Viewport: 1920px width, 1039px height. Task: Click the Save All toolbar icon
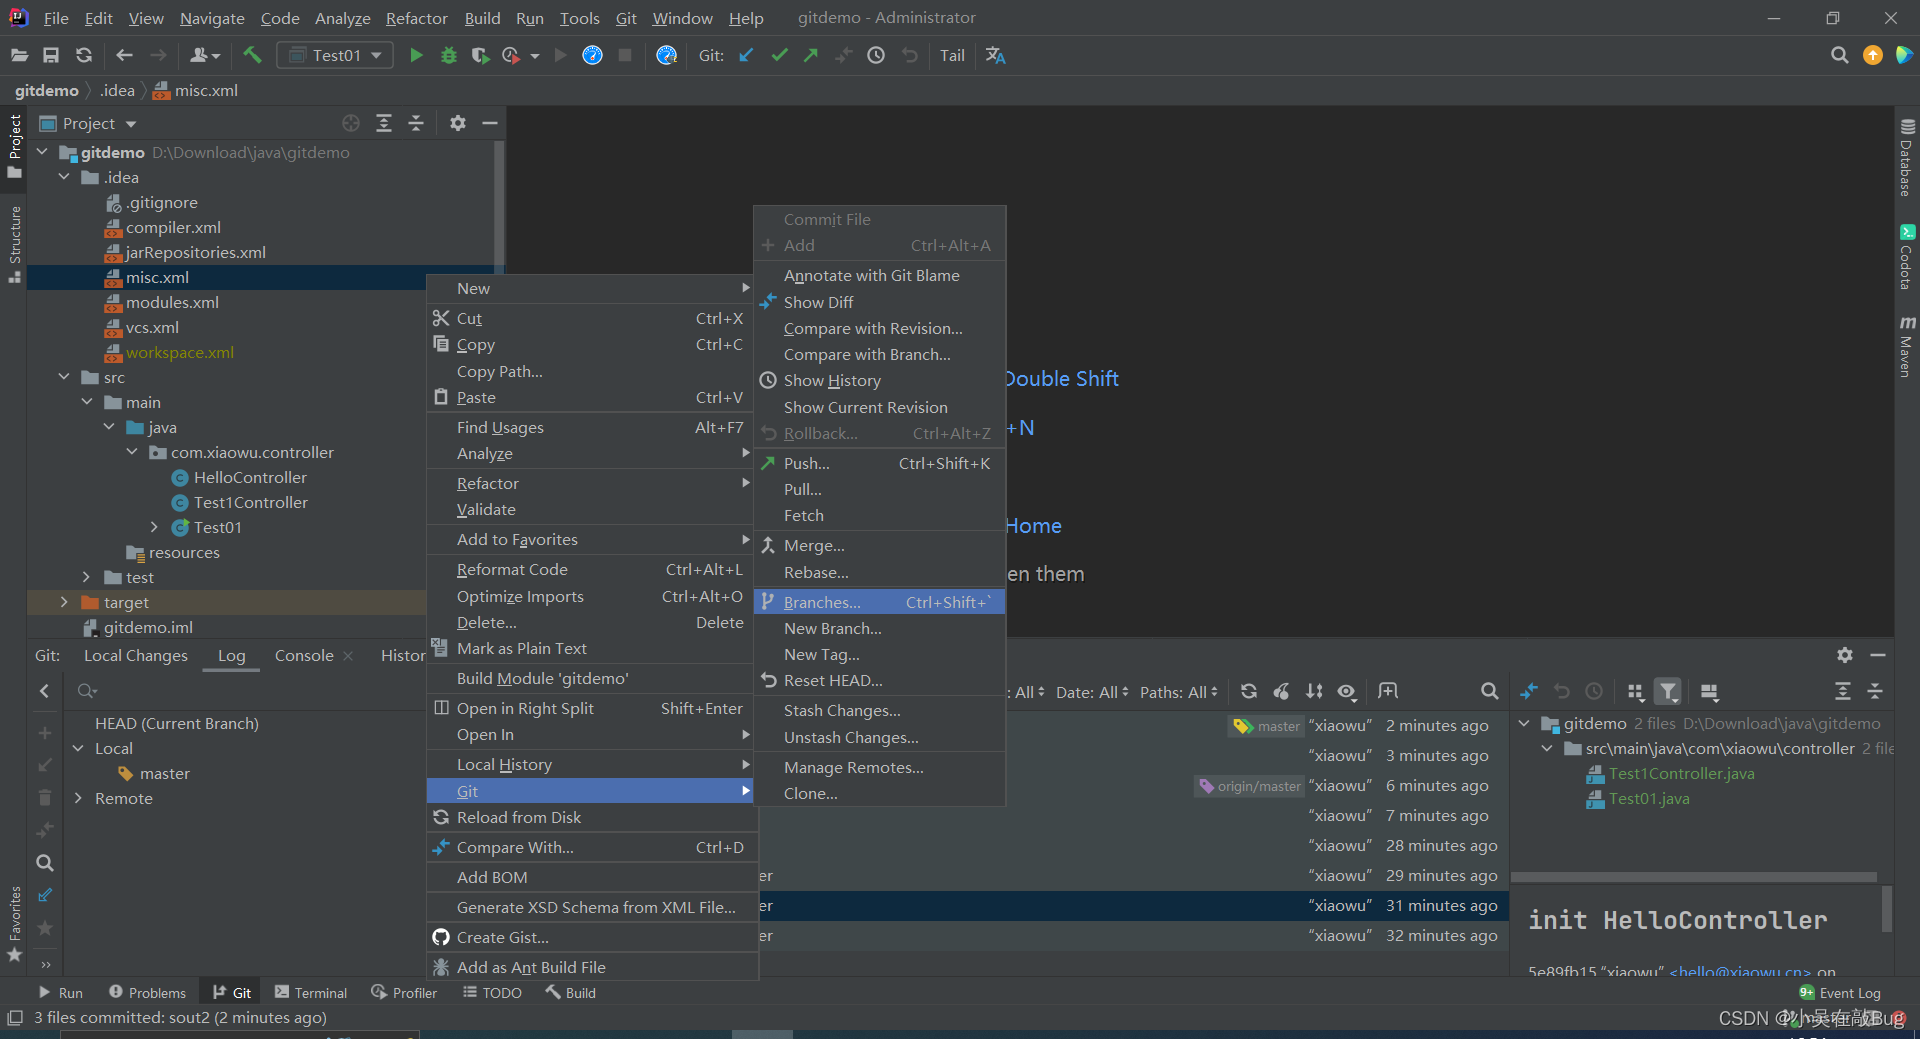click(51, 56)
